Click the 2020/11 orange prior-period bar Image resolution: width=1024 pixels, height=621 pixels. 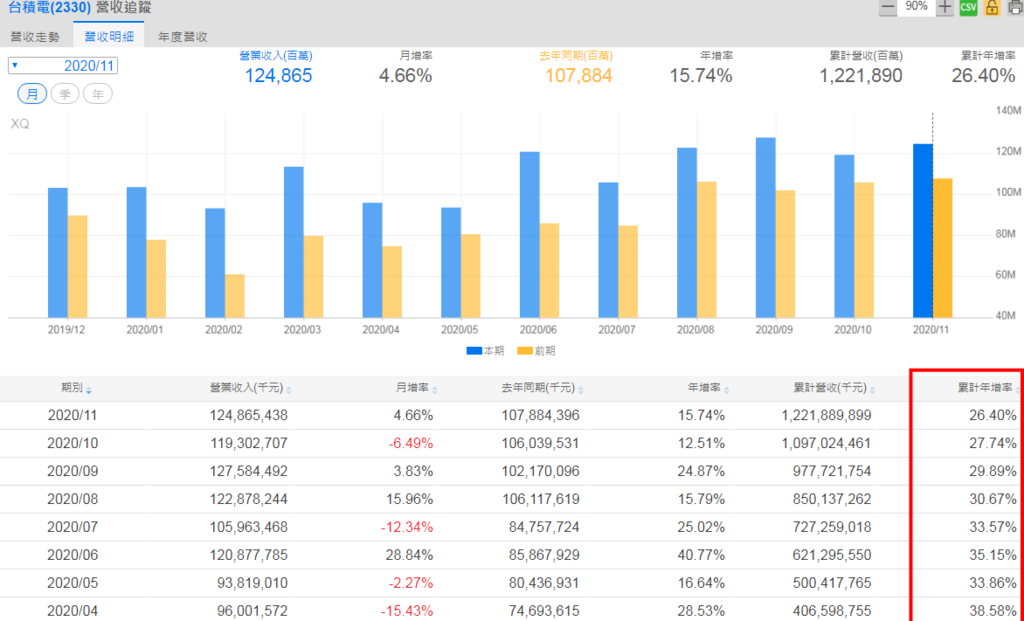click(x=942, y=248)
